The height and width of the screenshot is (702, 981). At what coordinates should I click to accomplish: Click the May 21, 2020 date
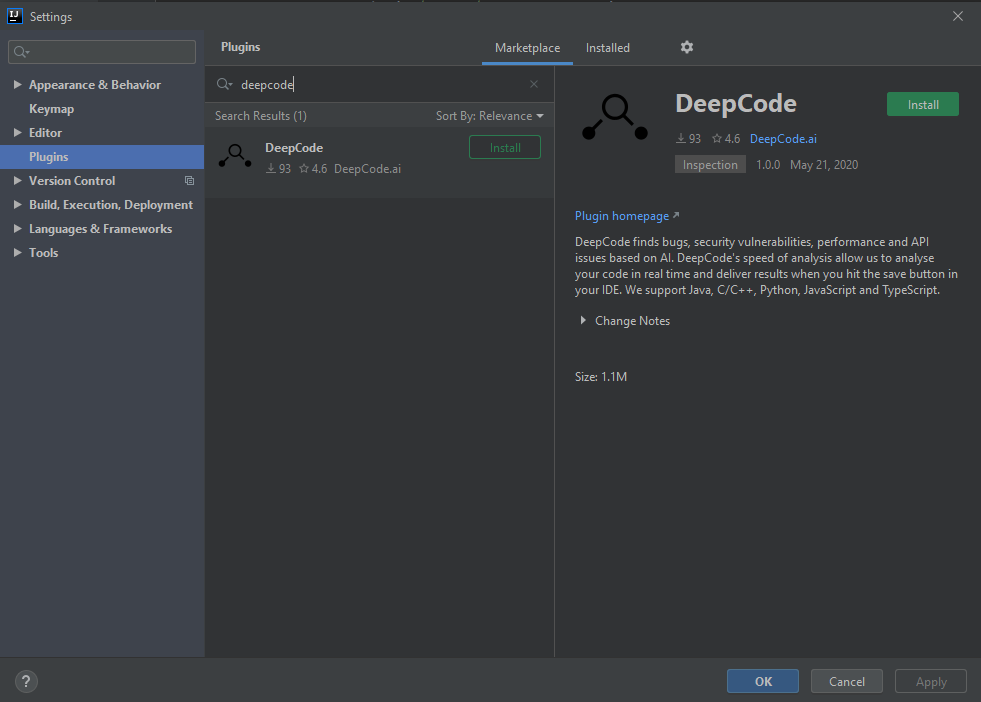824,165
